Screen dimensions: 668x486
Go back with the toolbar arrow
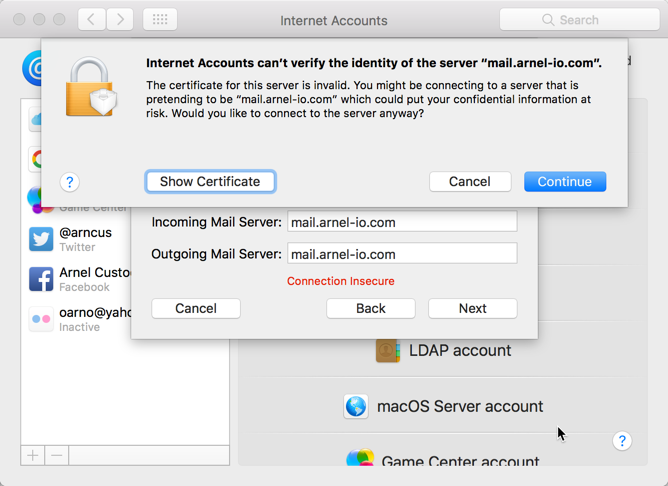[91, 19]
